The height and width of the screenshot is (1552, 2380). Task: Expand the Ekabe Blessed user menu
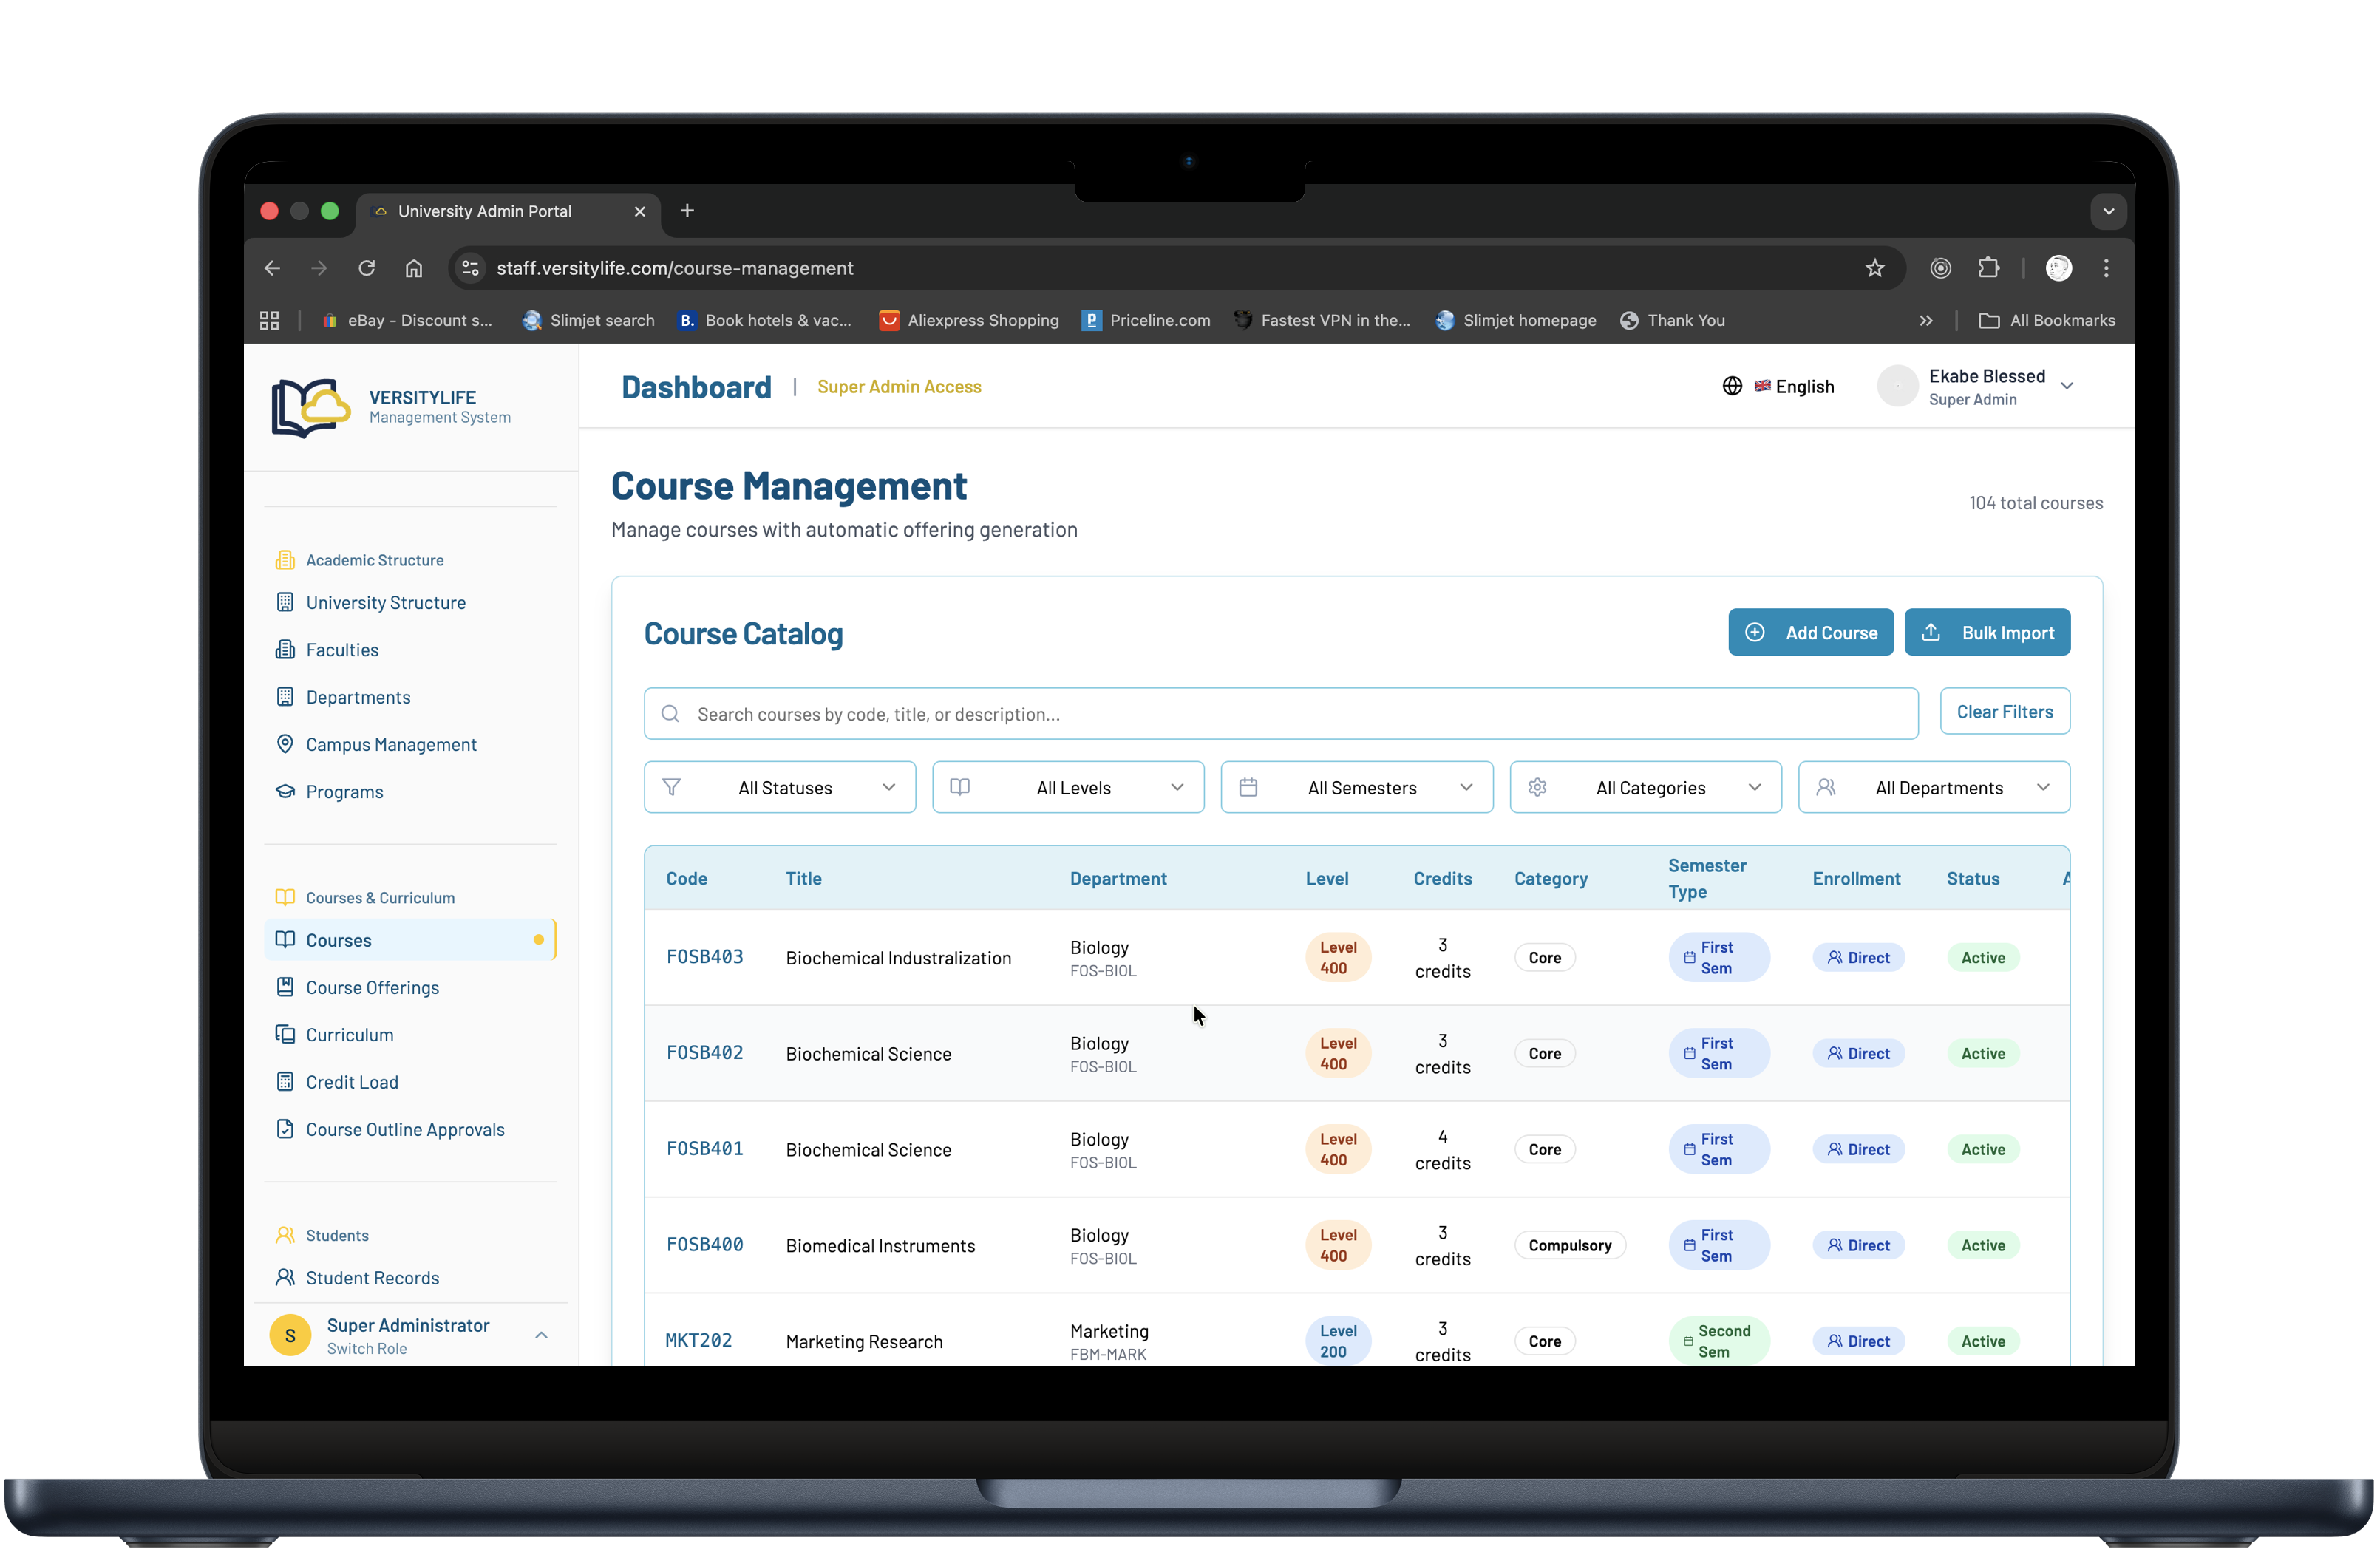click(x=2067, y=387)
